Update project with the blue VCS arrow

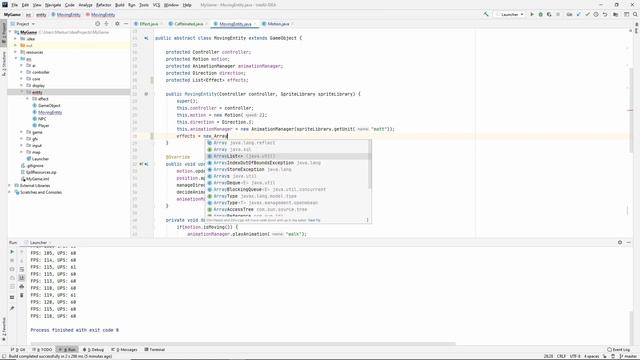(578, 14)
